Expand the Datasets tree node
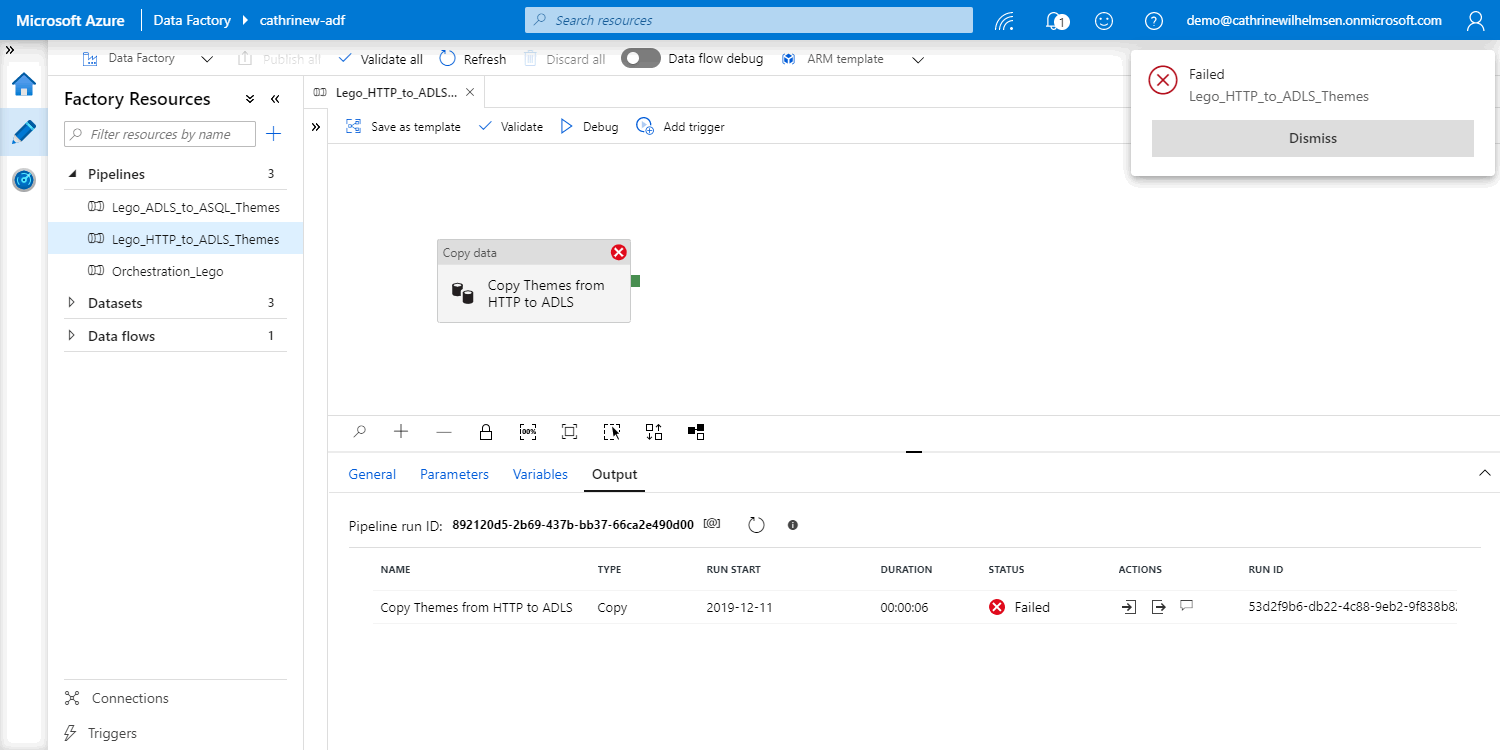The image size is (1500, 750). 71,303
